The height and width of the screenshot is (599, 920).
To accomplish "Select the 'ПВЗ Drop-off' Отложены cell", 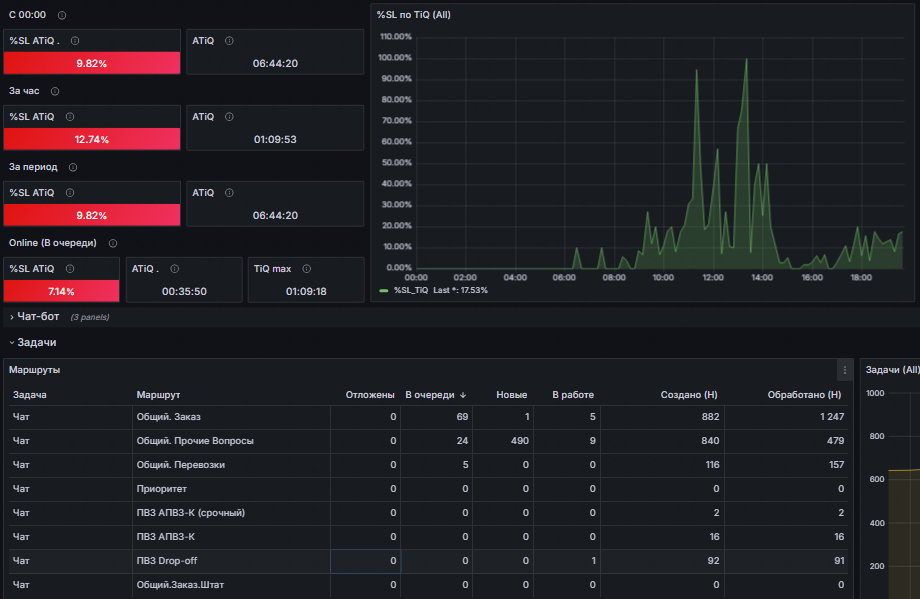I will point(366,561).
